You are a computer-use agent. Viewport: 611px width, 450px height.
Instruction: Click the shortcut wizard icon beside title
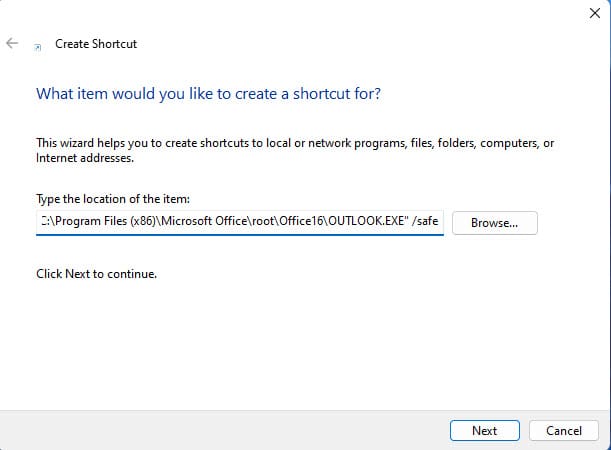pos(38,47)
